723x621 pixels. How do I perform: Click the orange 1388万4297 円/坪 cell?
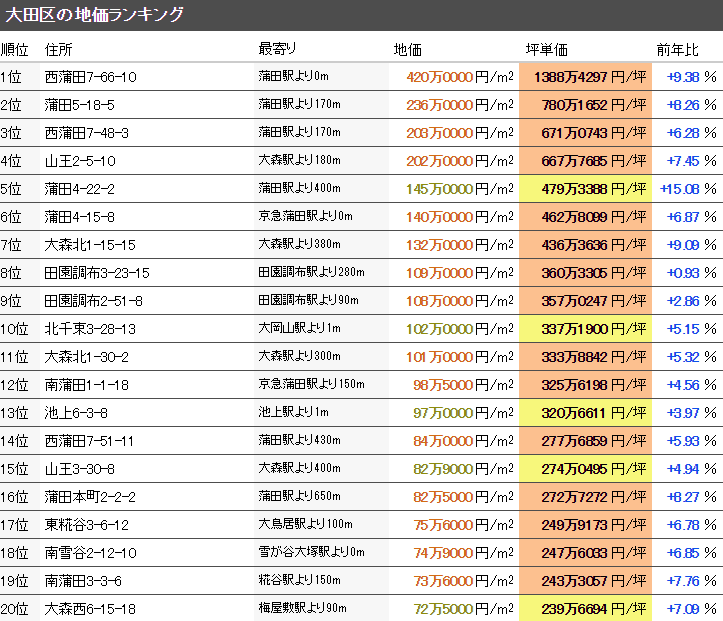585,77
